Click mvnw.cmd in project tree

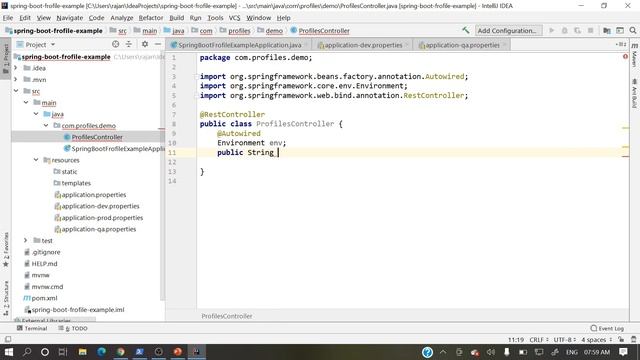[47, 287]
